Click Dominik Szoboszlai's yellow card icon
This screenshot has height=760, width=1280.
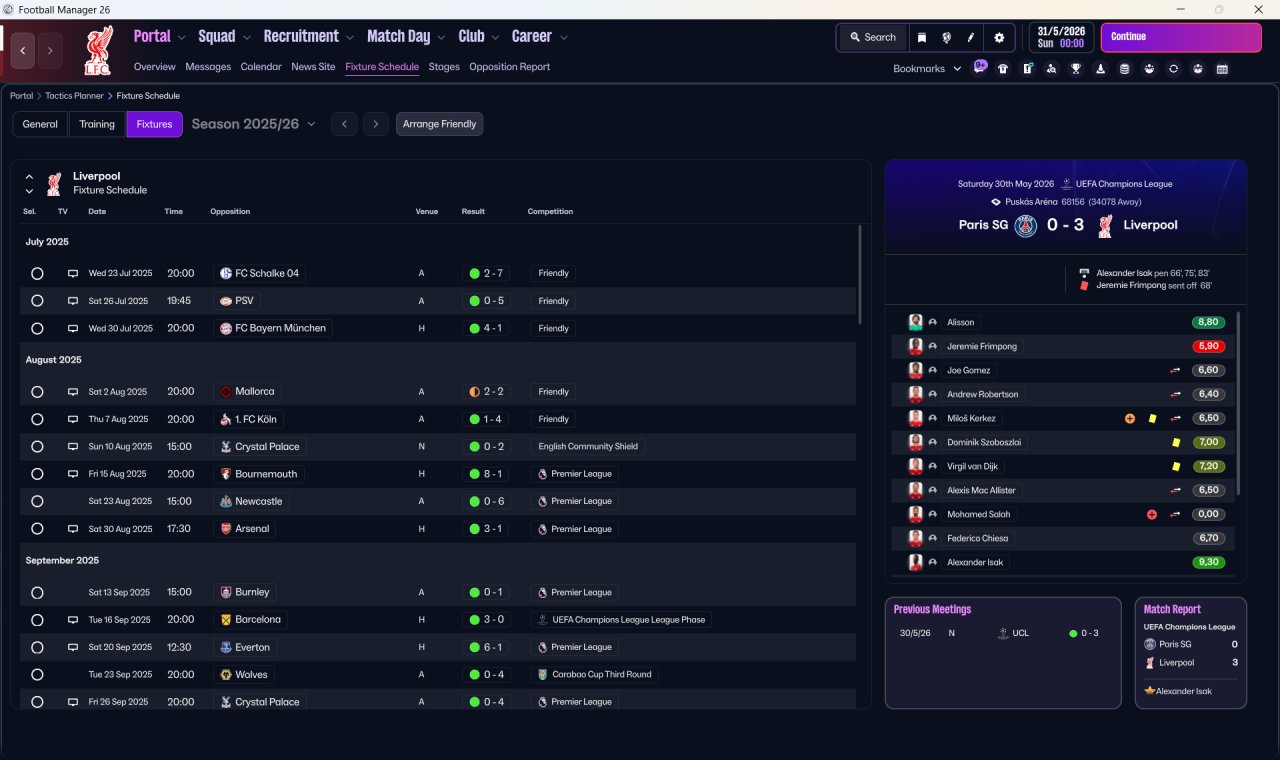[1176, 442]
